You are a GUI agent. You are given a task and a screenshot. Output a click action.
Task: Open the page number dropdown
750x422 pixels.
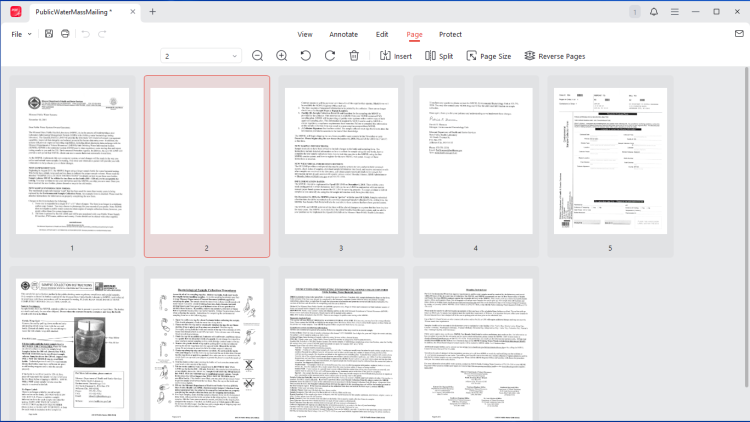pos(201,56)
